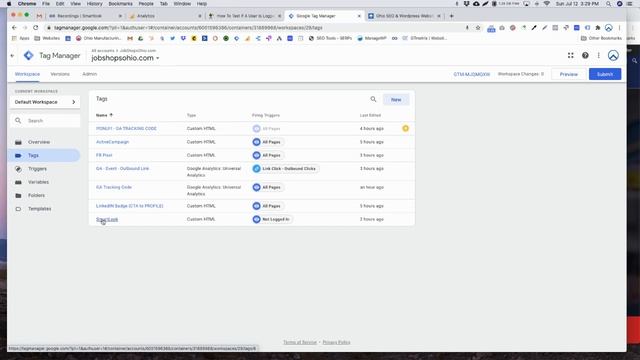This screenshot has height=360, width=640.
Task: Navigate back in Chrome
Action: coord(14,28)
